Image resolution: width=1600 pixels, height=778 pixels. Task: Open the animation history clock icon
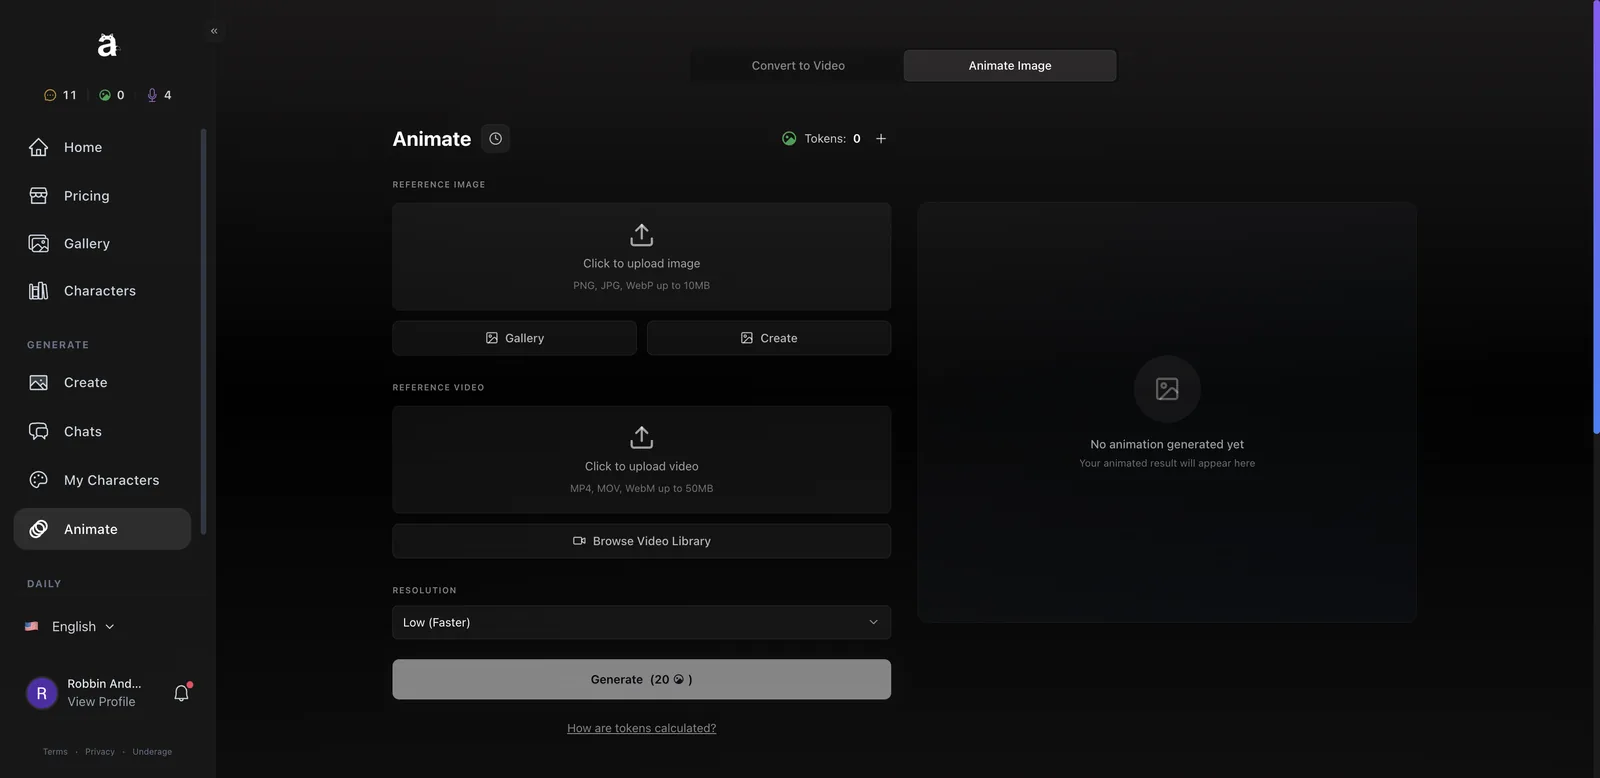point(495,139)
